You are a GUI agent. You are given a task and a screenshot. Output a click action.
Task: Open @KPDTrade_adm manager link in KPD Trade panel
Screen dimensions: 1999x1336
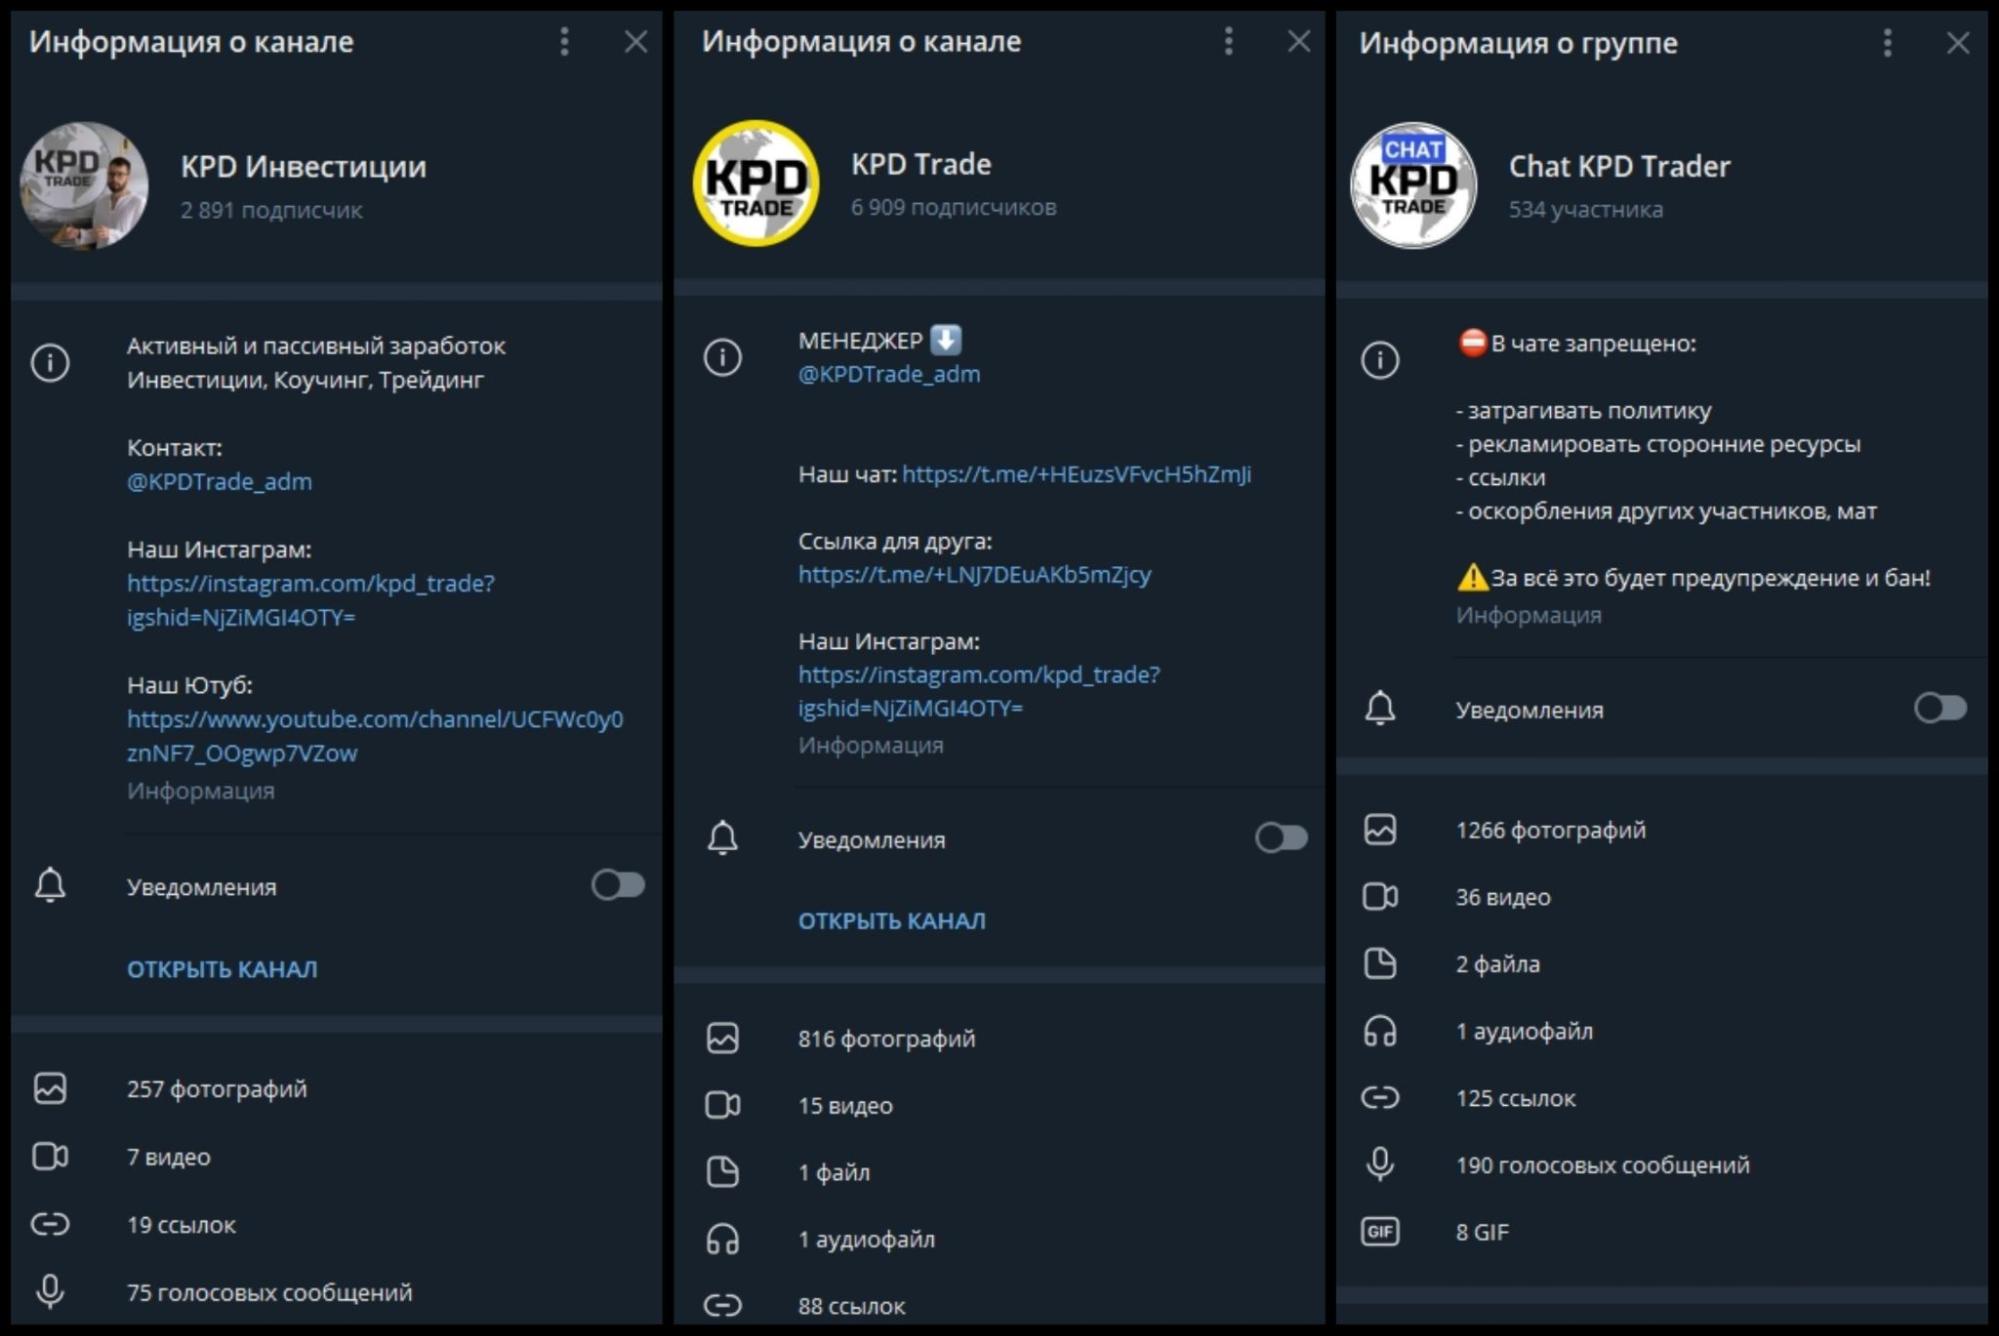[x=889, y=374]
